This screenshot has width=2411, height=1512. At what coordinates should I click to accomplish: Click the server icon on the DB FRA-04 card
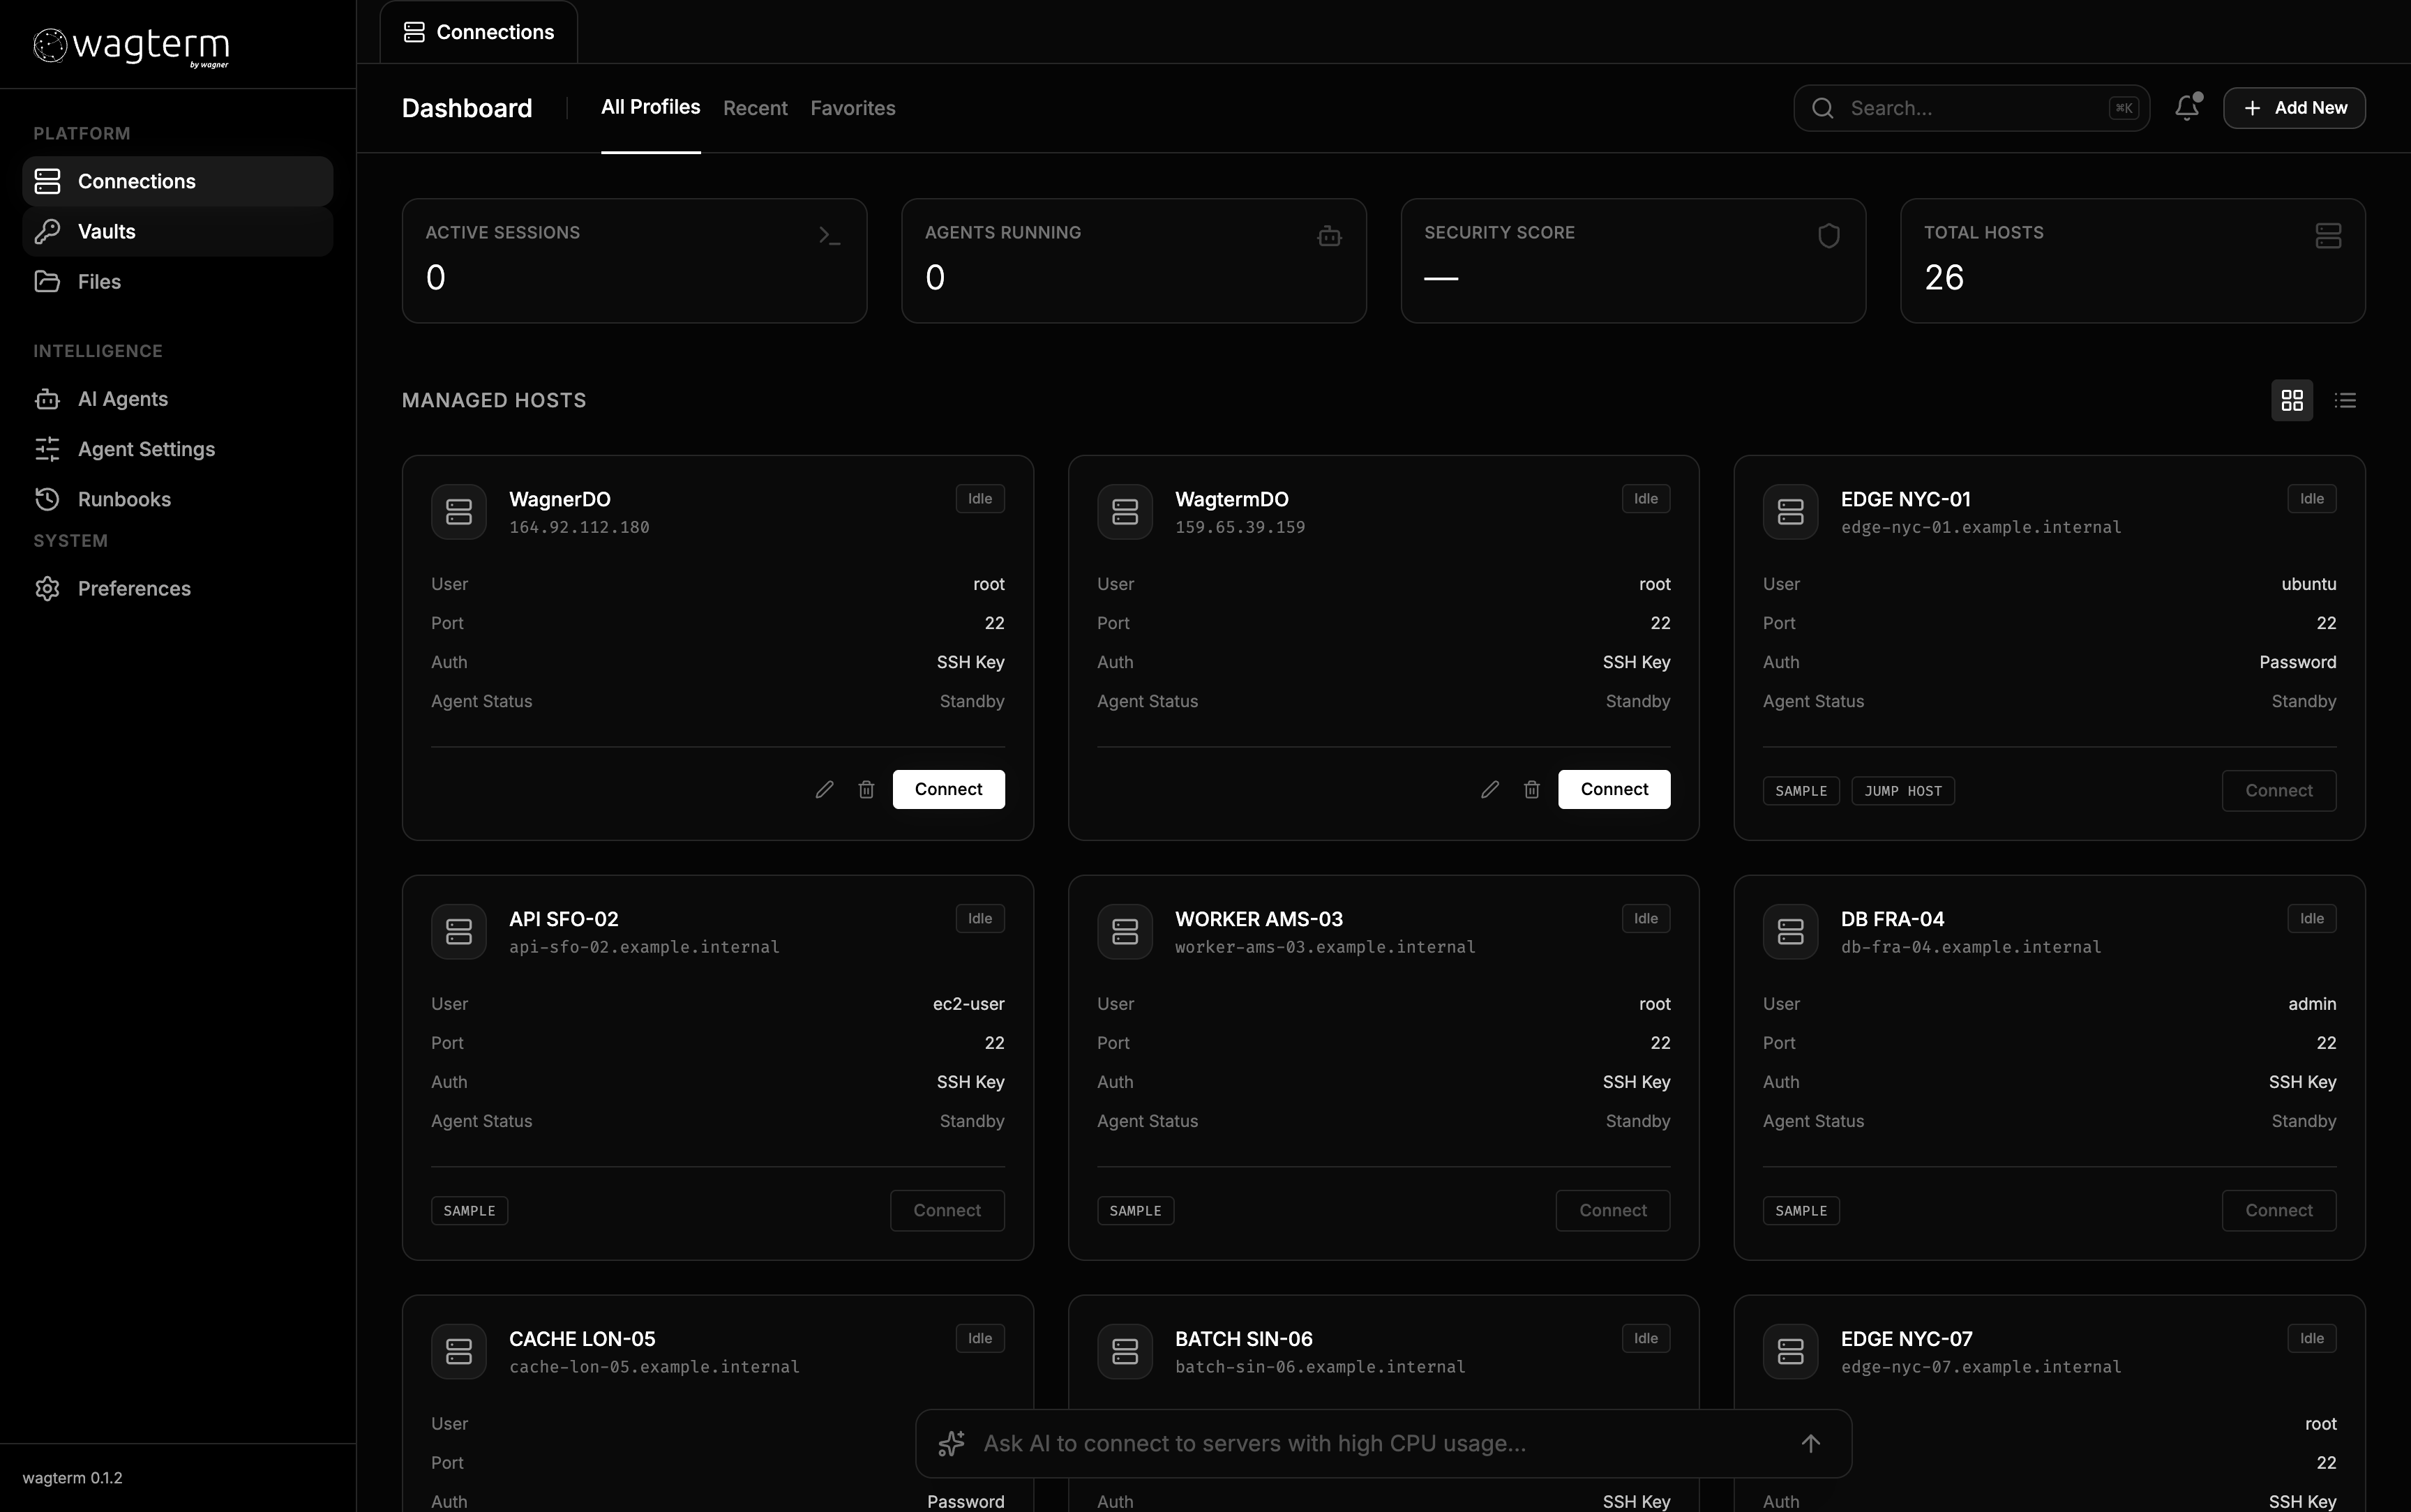pos(1790,931)
